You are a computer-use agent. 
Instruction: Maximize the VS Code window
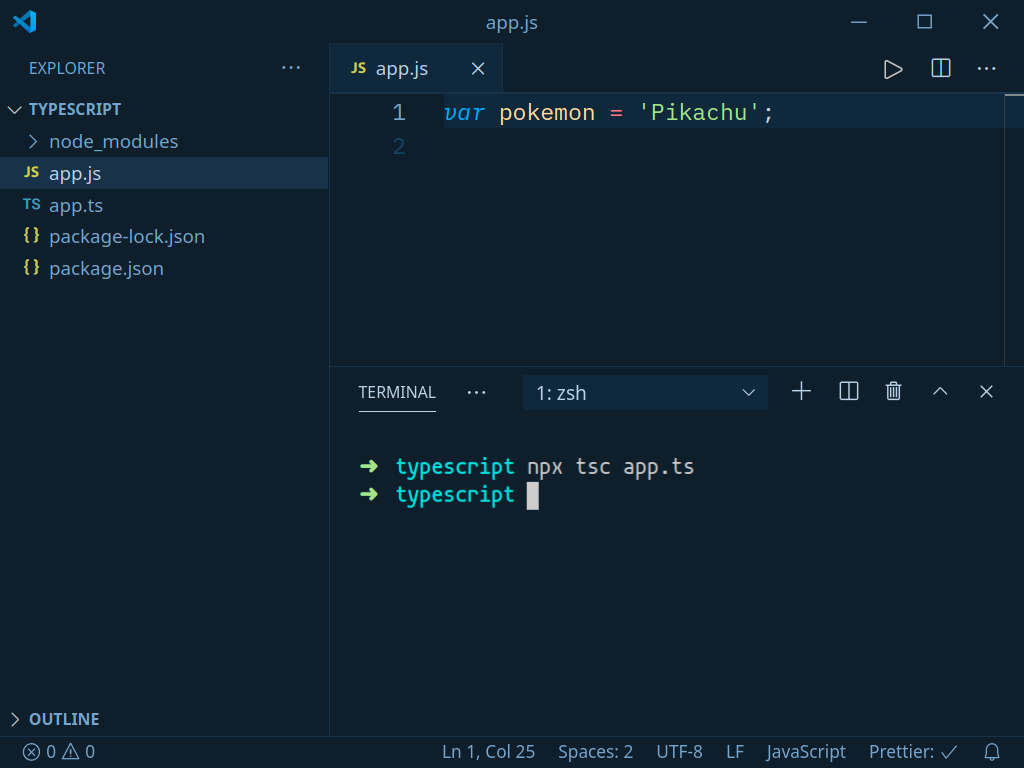pos(924,22)
